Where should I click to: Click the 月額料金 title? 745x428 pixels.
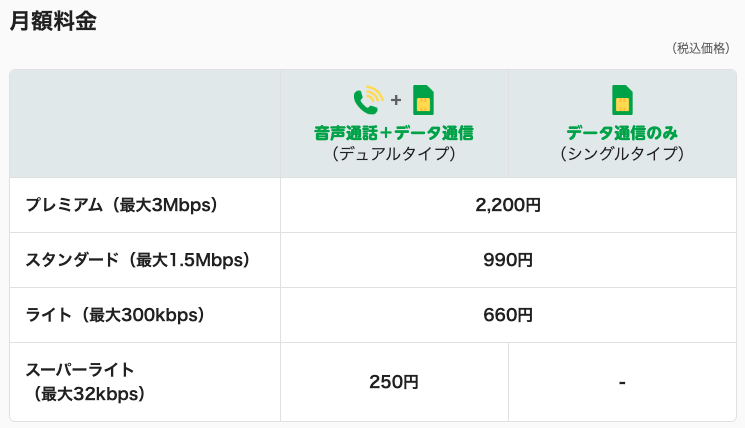click(53, 21)
